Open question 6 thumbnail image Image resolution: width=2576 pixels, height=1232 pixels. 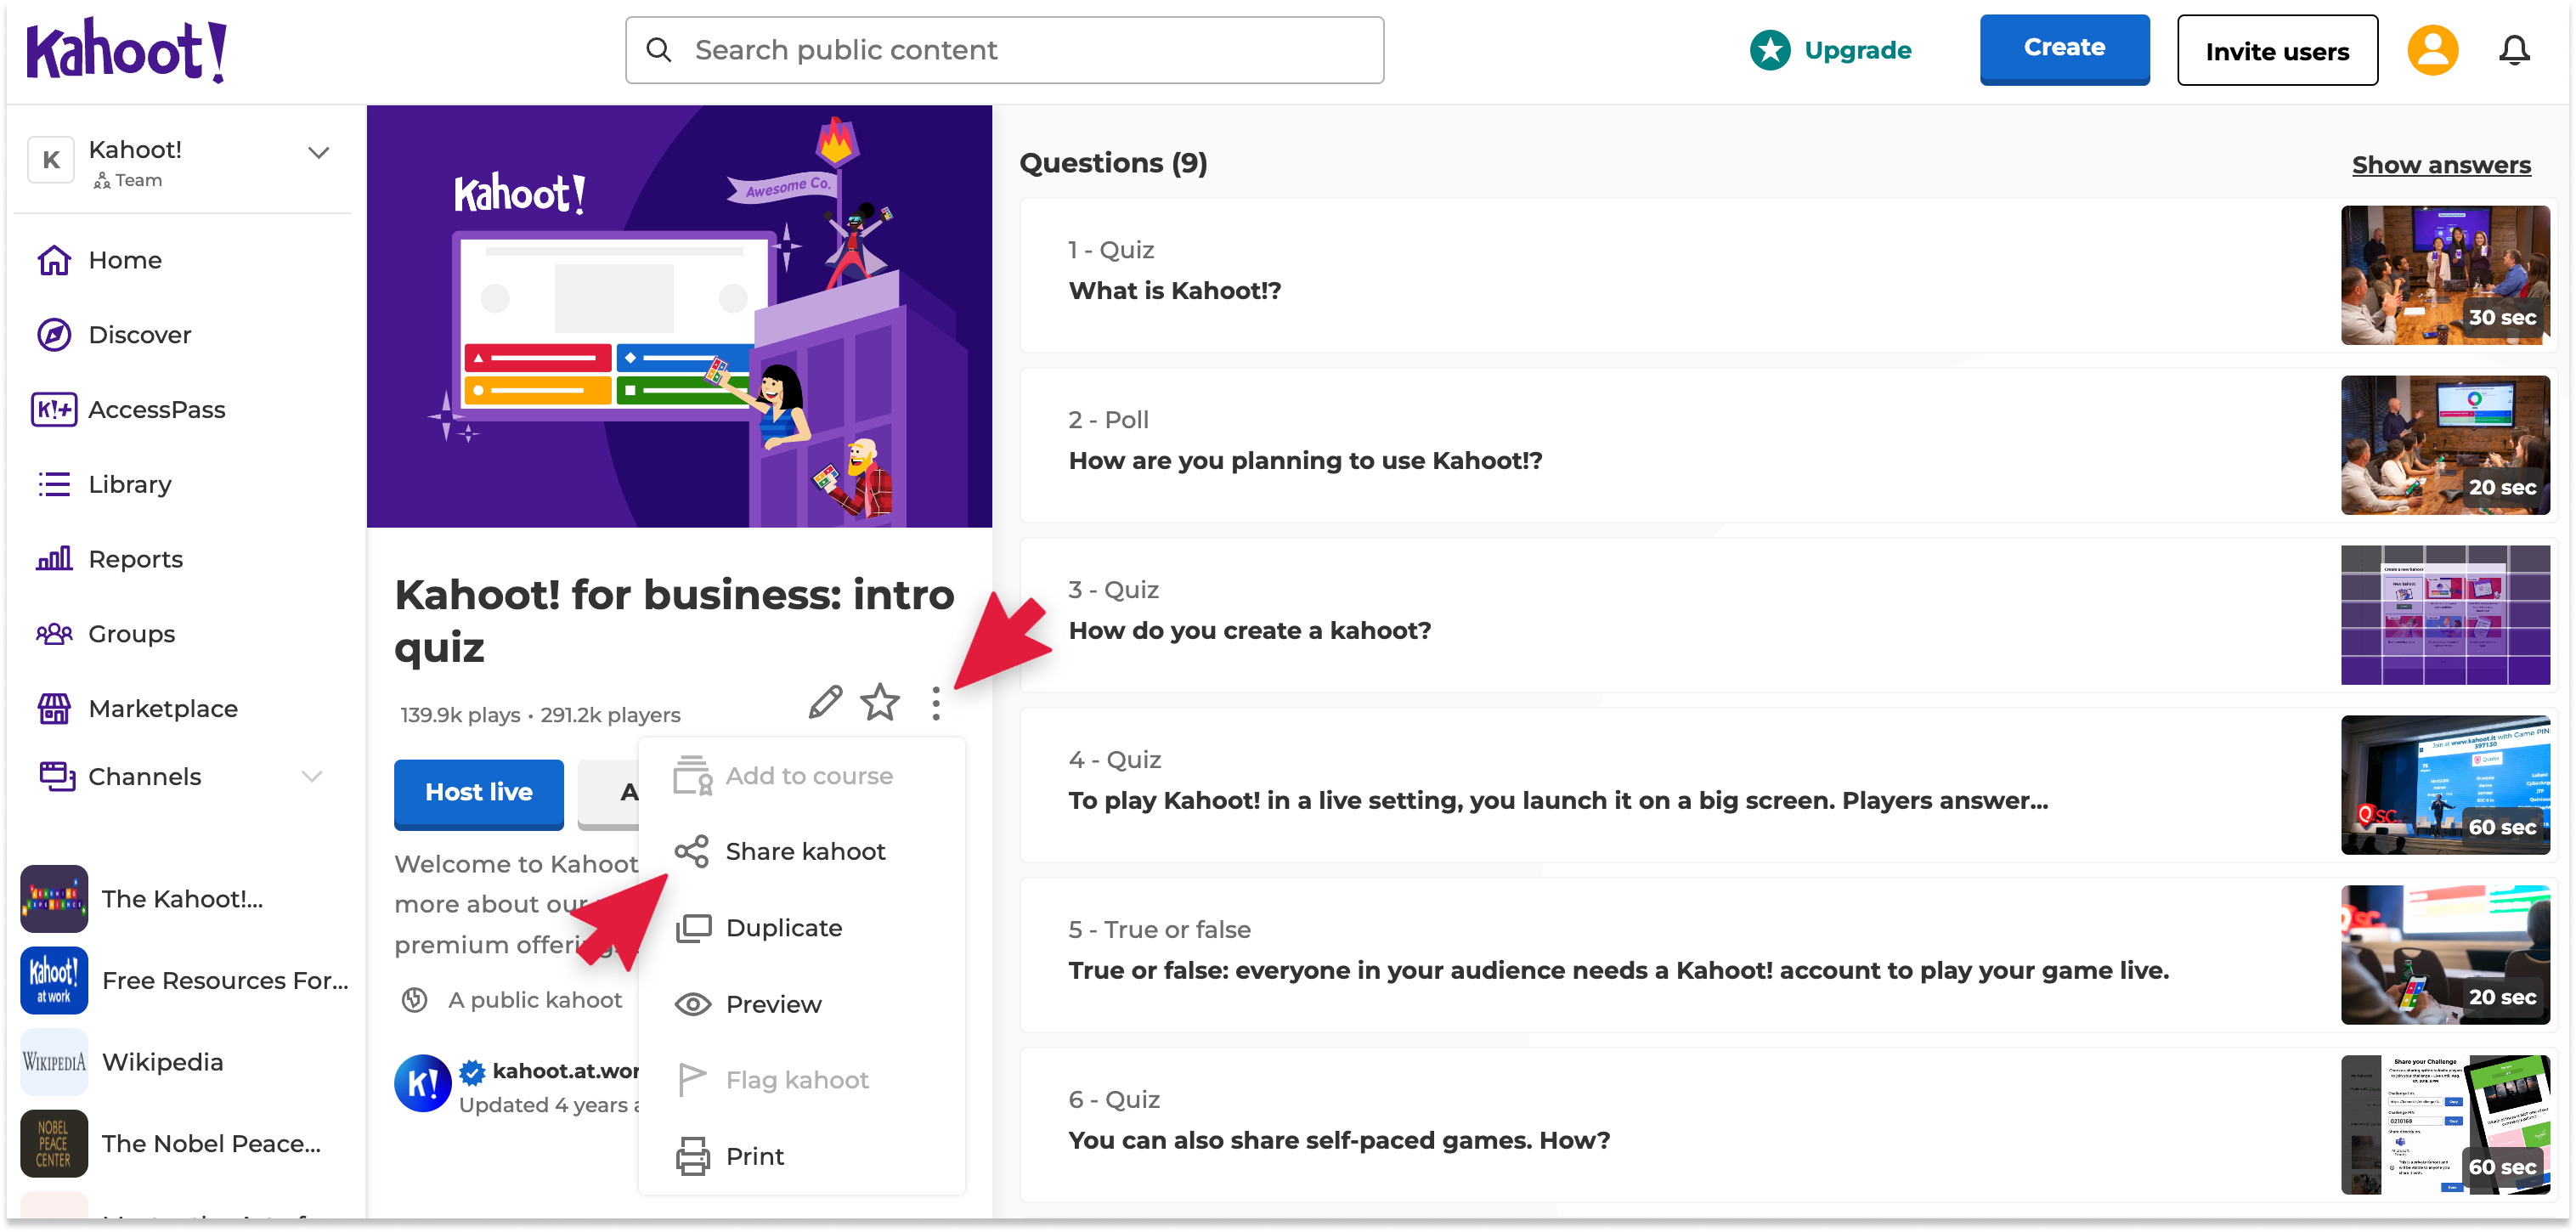2445,1125
